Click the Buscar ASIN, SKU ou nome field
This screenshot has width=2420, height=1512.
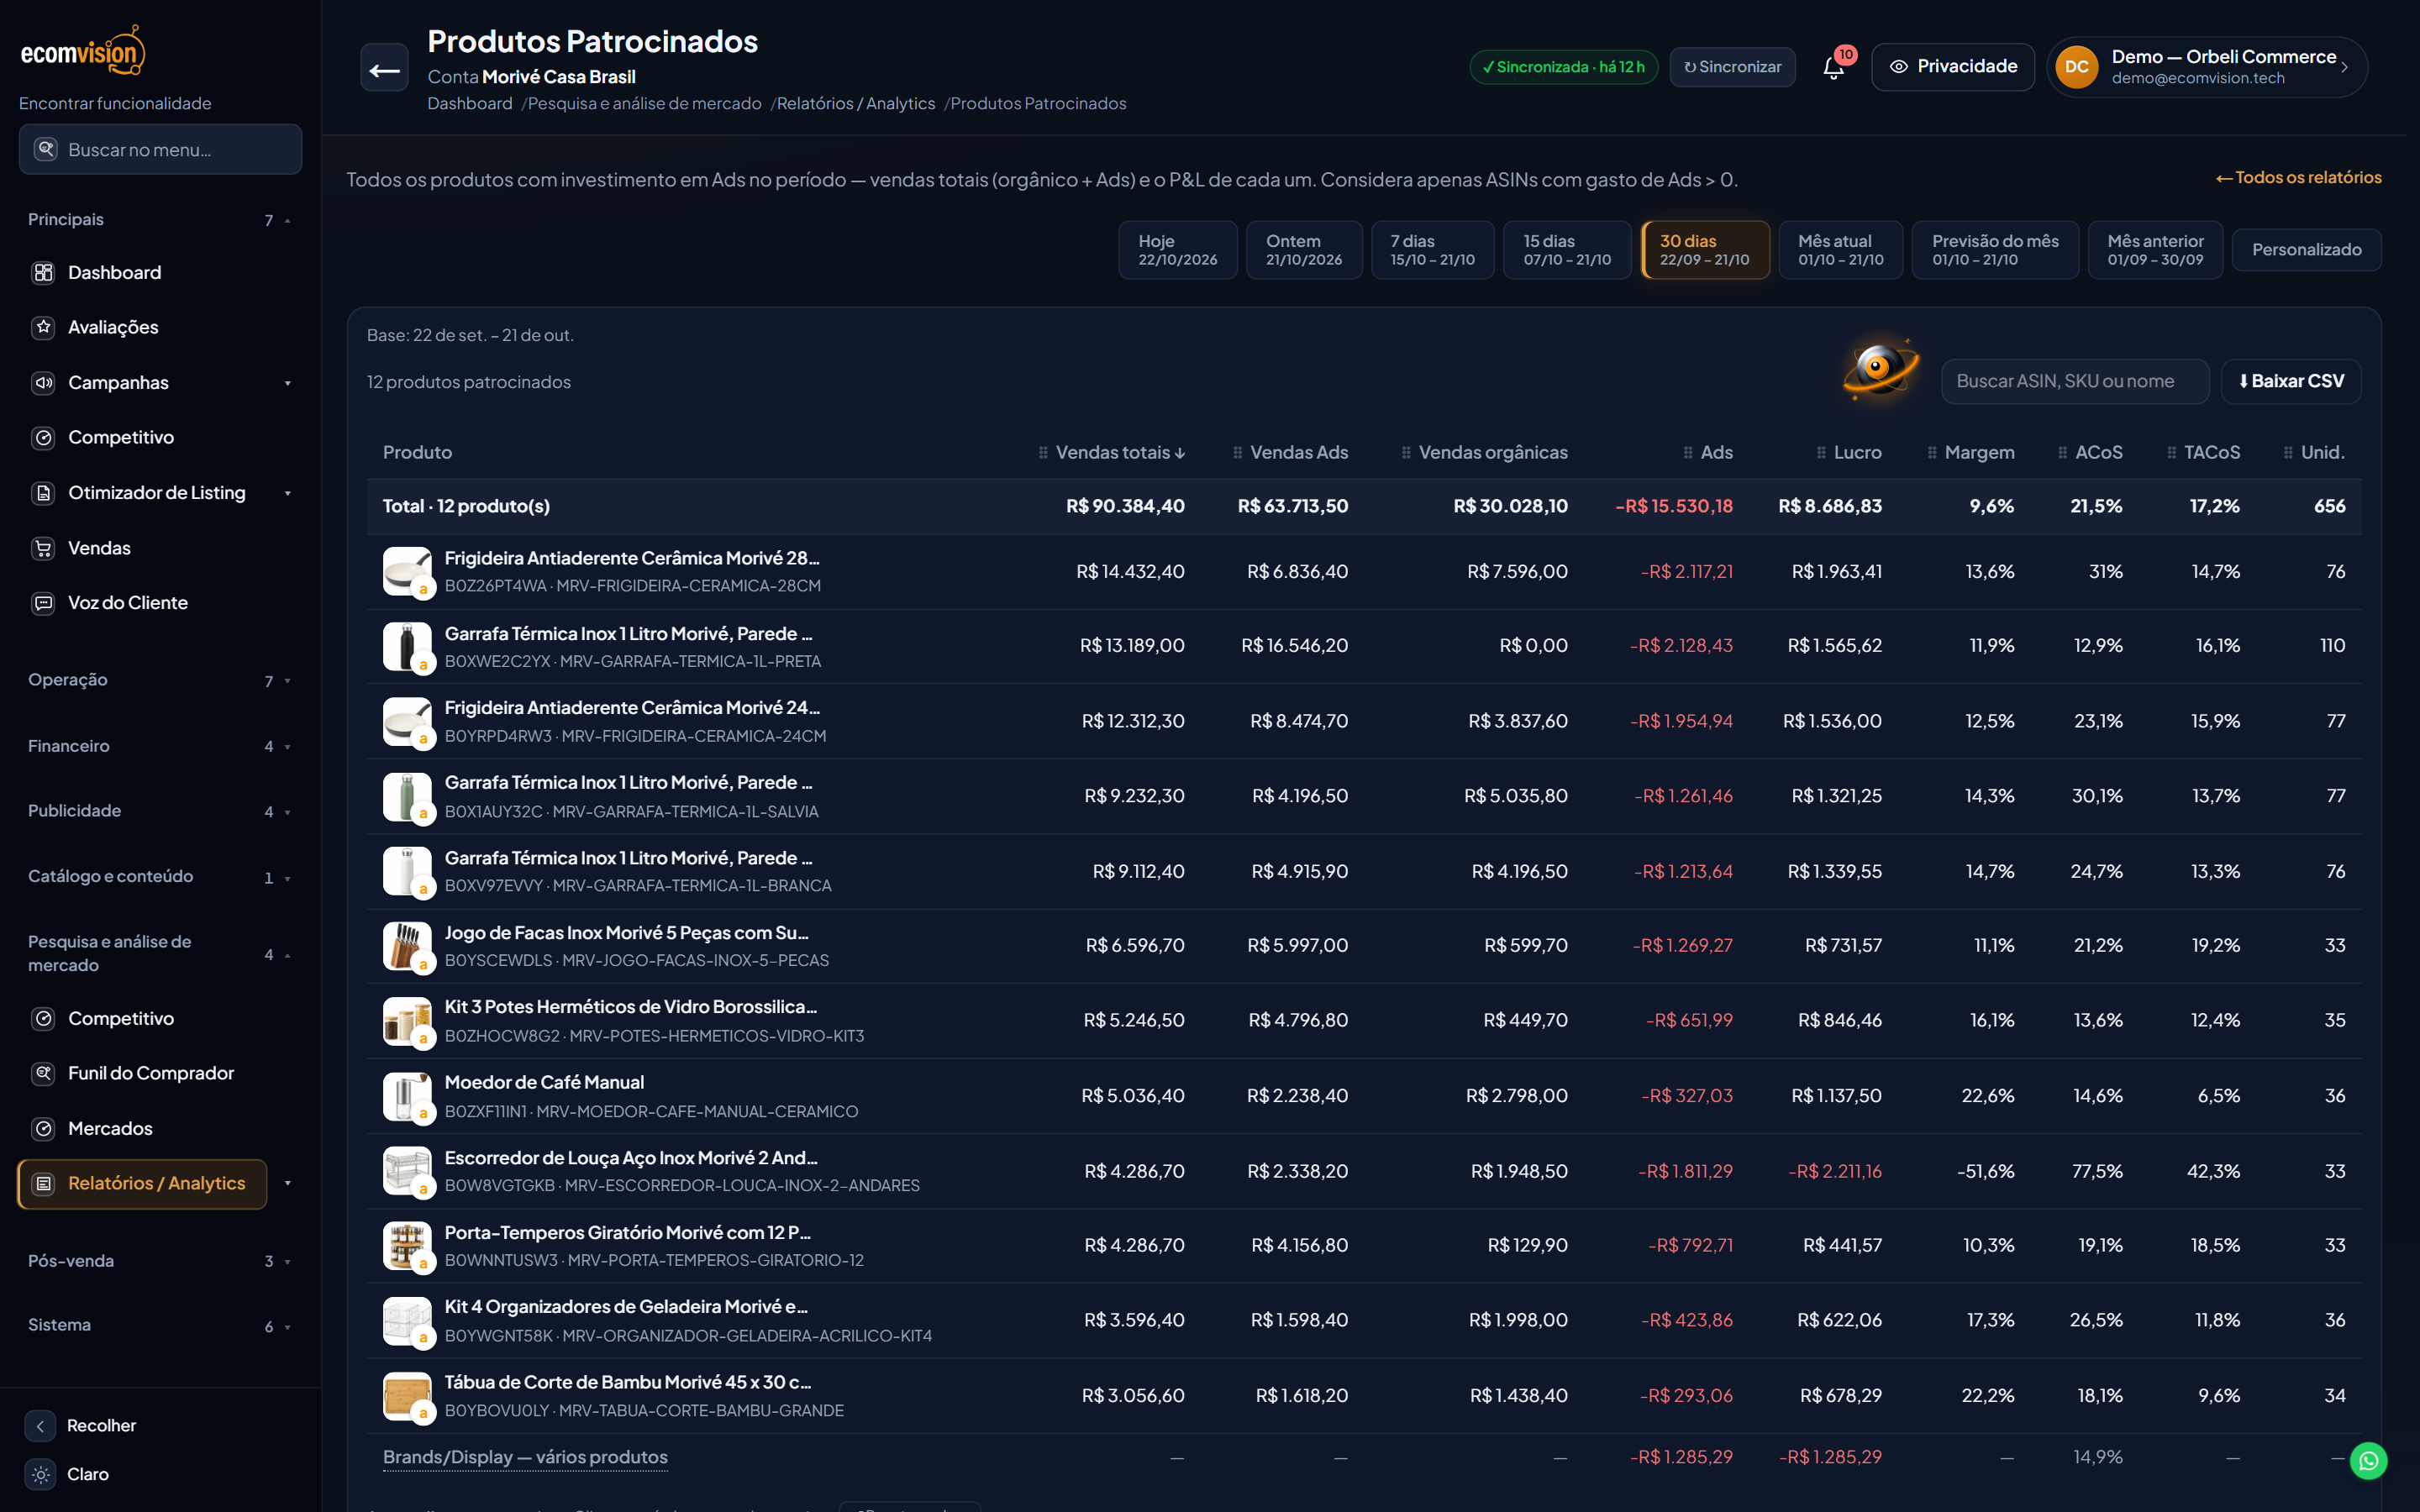click(x=2074, y=381)
